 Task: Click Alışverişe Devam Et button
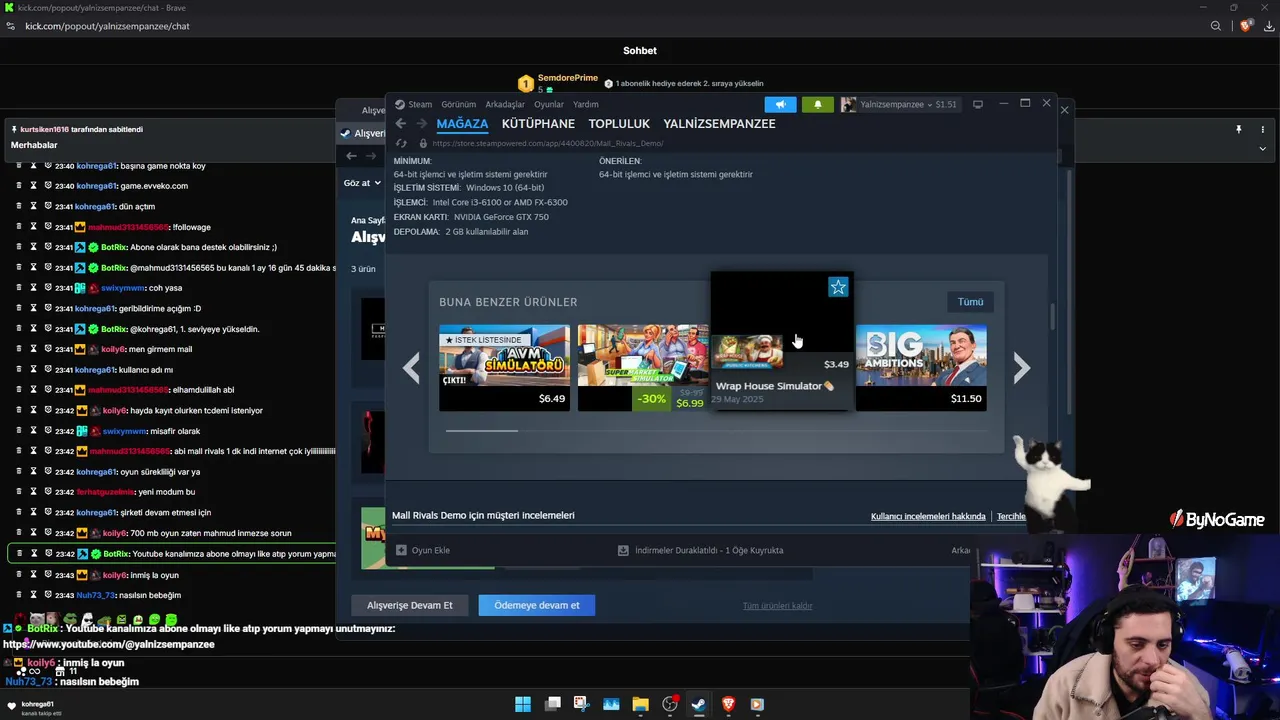pos(410,605)
